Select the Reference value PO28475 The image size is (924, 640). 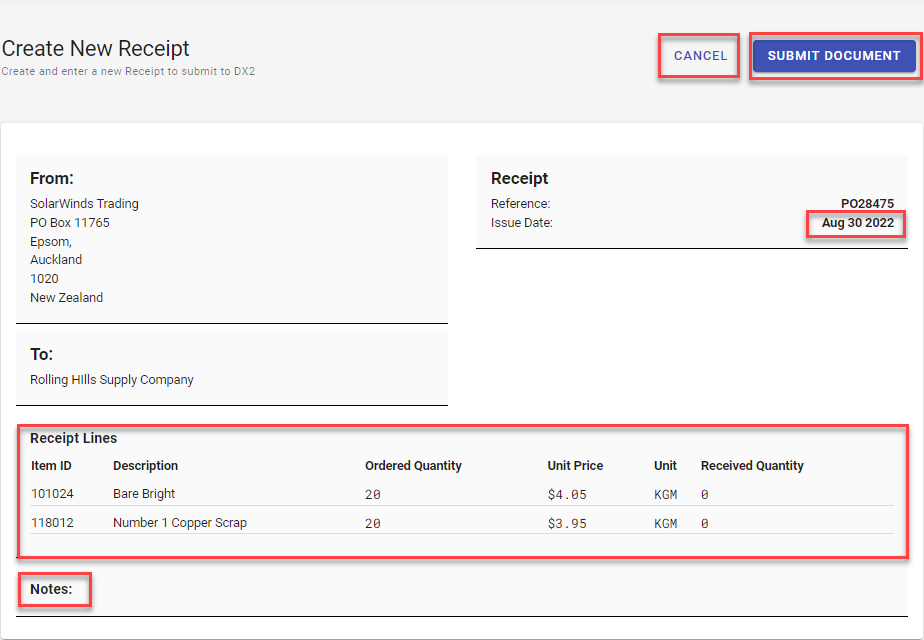coord(869,203)
